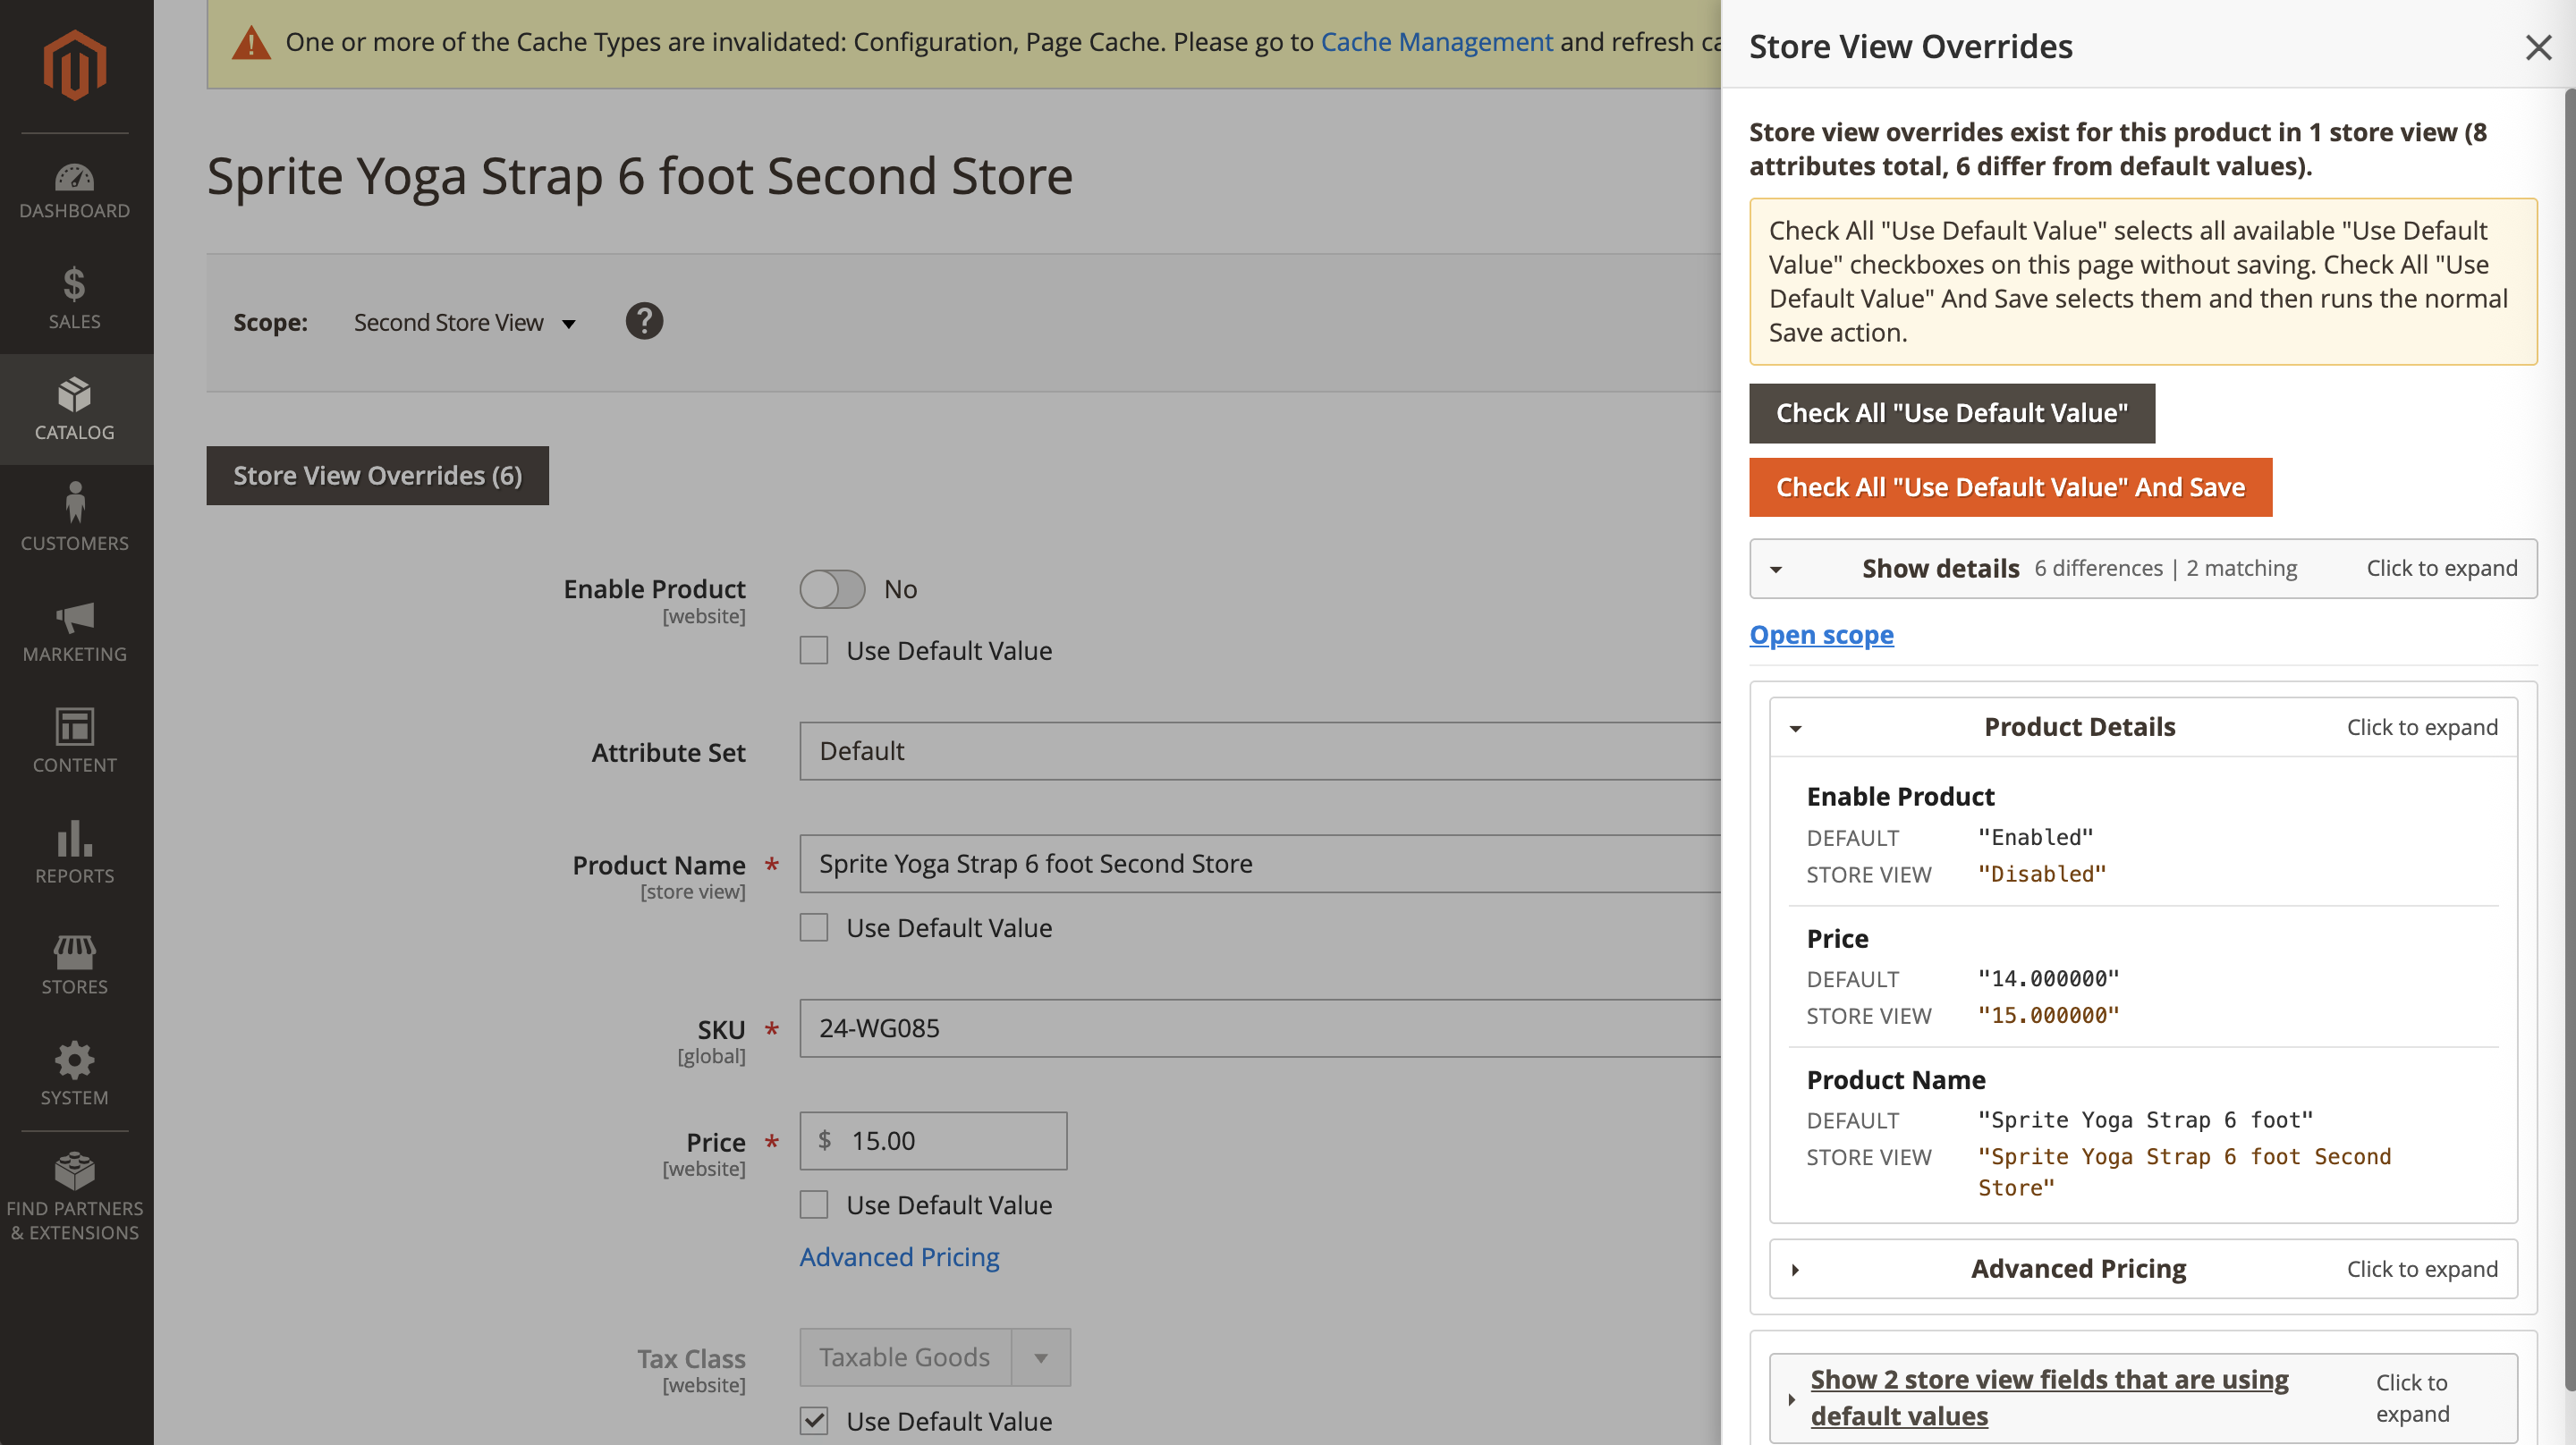2576x1445 pixels.
Task: Click the SKU input field
Action: point(1259,1028)
